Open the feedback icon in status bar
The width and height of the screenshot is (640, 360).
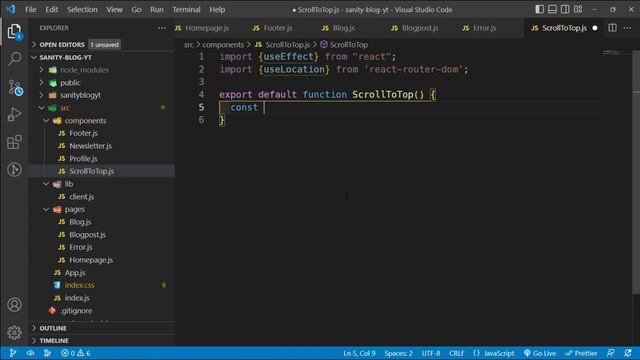611,353
